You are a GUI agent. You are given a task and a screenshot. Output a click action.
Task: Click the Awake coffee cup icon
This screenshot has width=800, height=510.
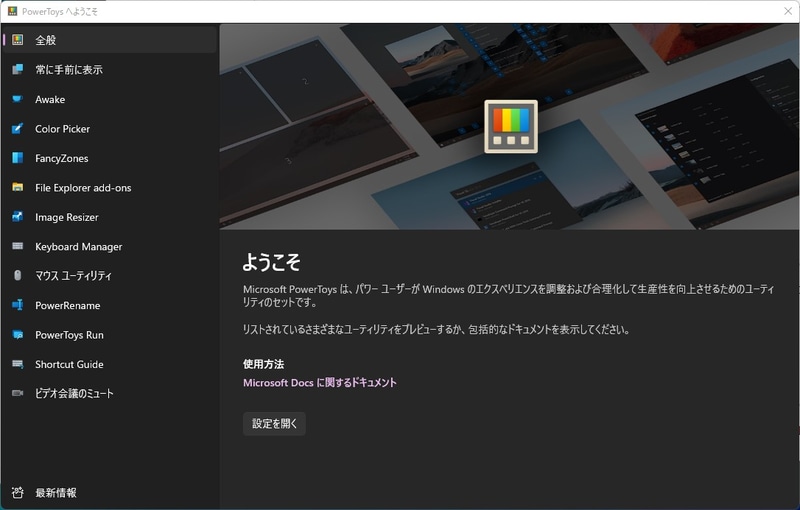18,99
